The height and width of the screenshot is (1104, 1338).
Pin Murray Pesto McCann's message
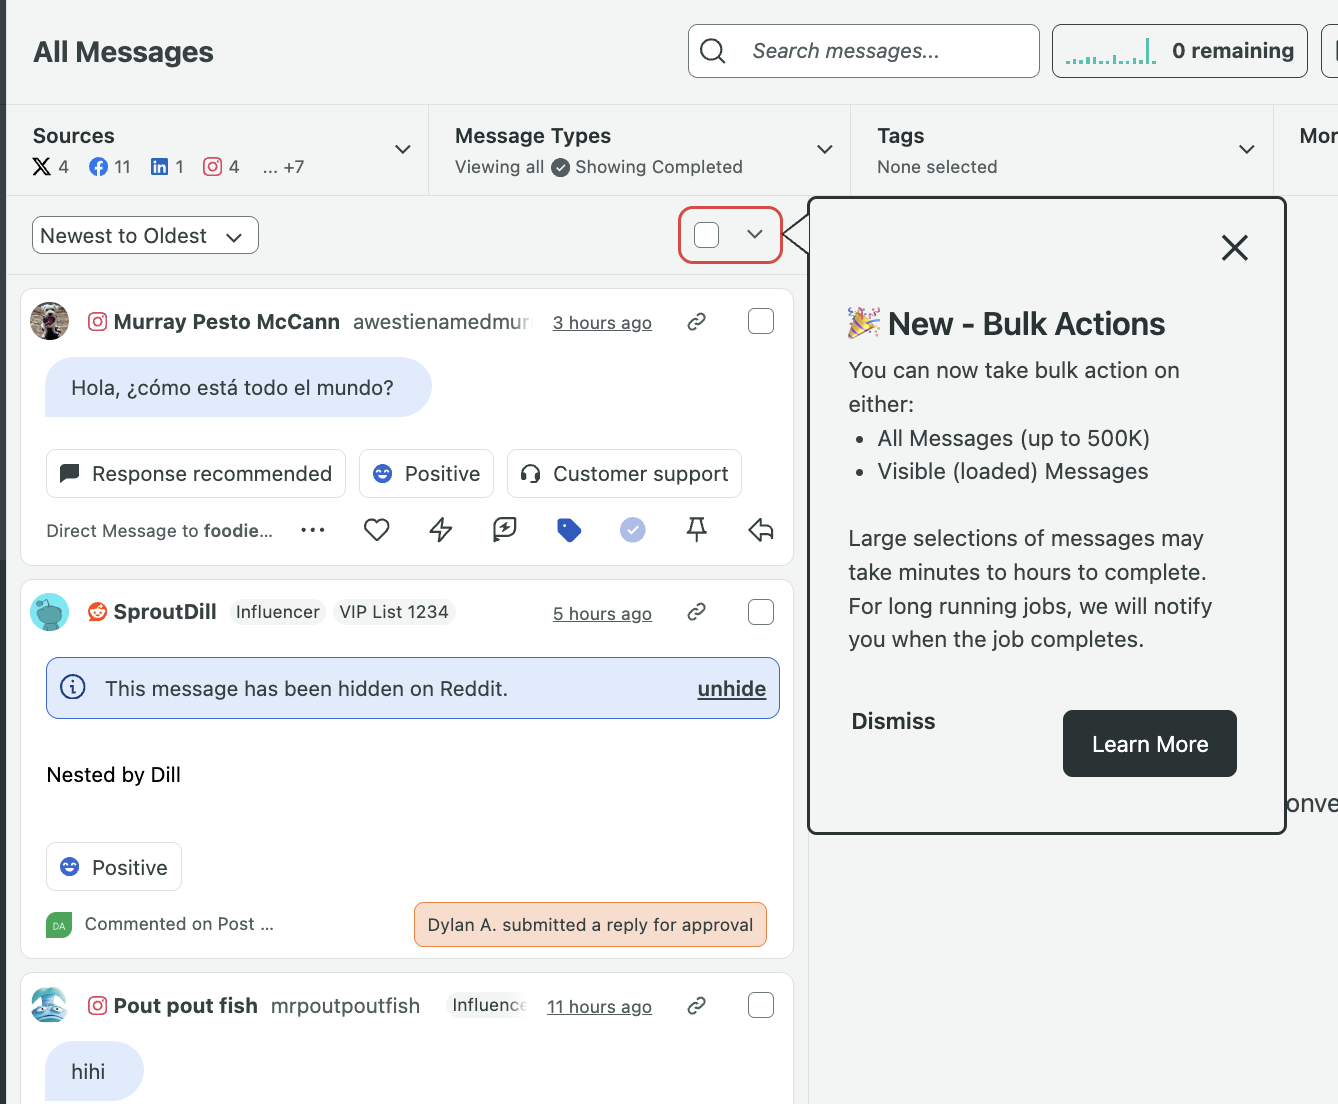click(697, 530)
